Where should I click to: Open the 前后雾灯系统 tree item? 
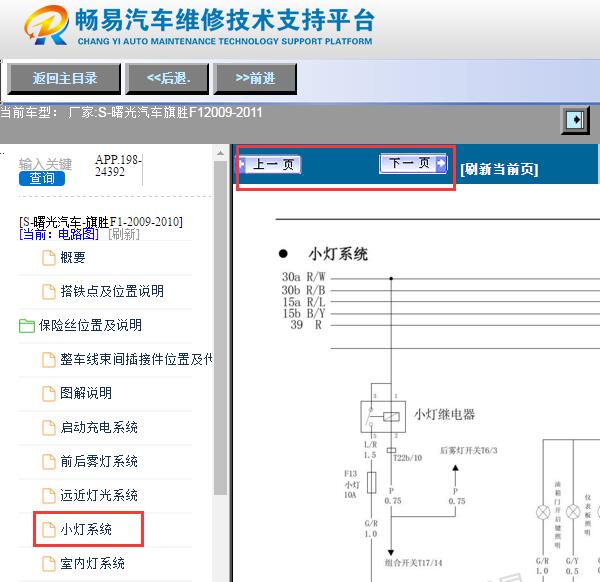coord(99,461)
